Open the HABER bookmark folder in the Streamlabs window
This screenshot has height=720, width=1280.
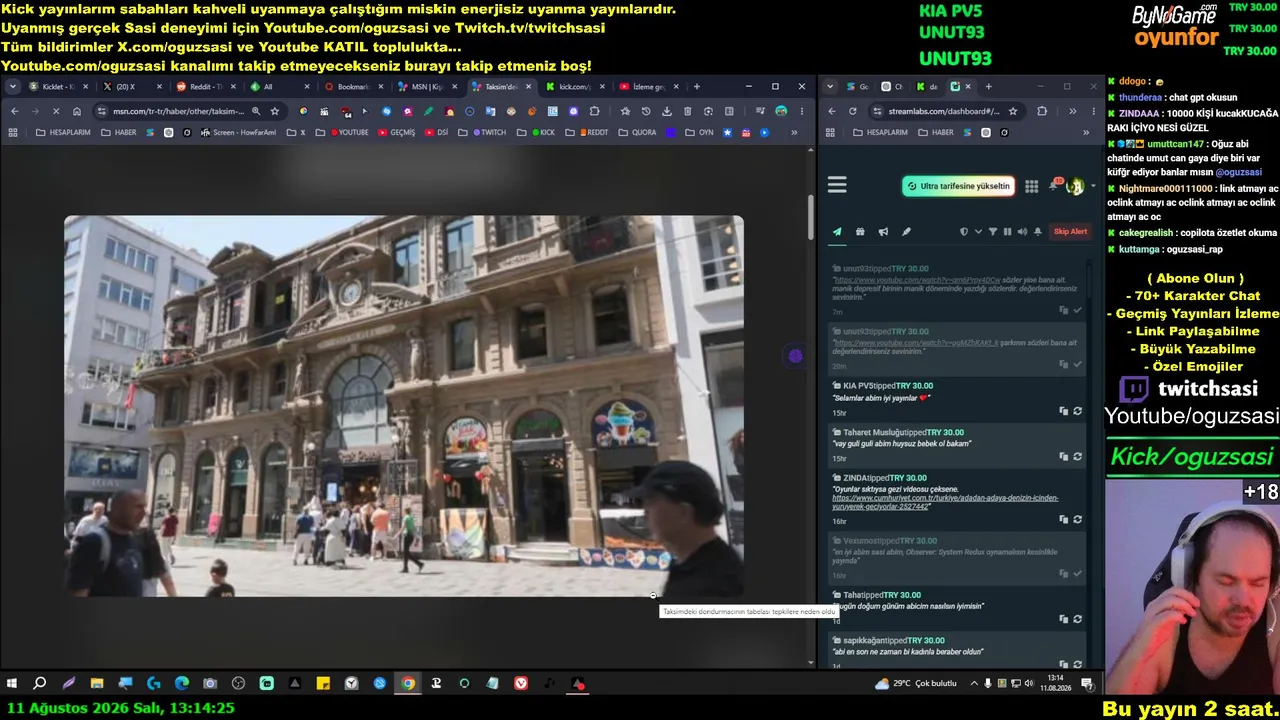(935, 133)
